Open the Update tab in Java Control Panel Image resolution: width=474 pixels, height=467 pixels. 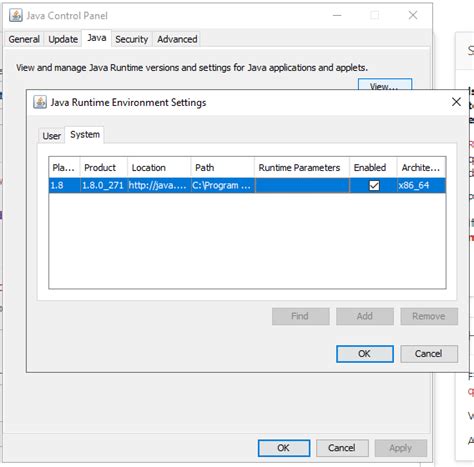(x=63, y=39)
